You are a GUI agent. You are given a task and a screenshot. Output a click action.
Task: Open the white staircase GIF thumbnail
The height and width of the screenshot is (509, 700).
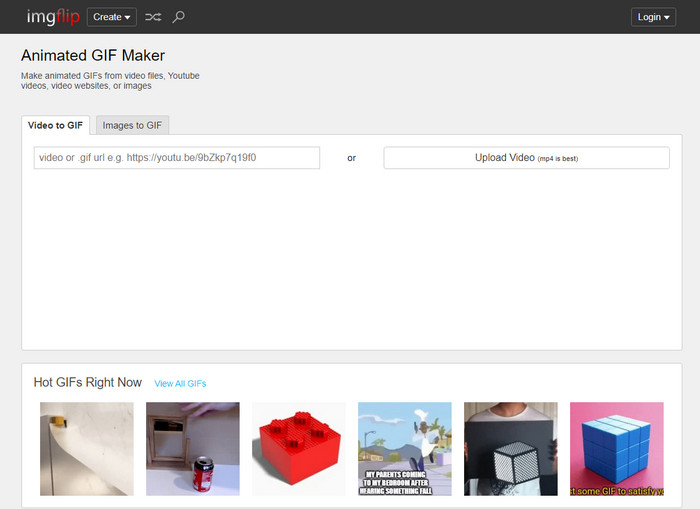(x=87, y=449)
